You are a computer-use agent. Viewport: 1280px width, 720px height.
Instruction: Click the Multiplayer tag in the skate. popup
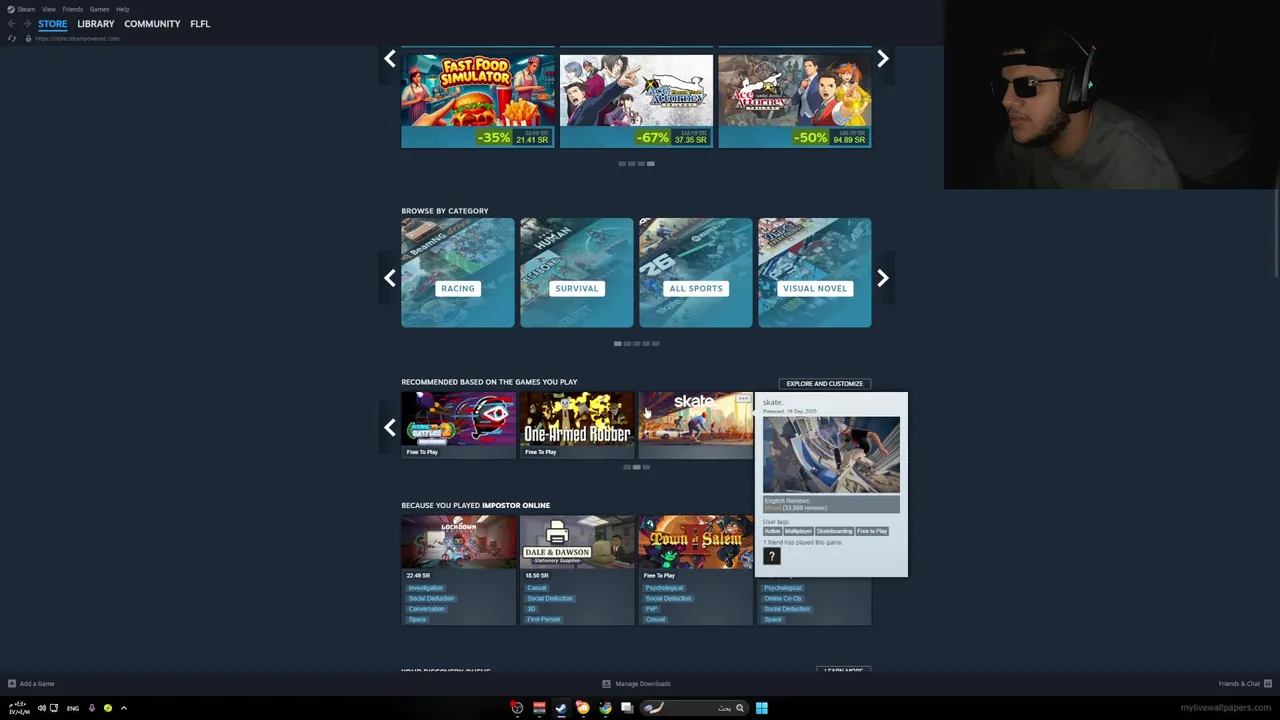pyautogui.click(x=798, y=531)
